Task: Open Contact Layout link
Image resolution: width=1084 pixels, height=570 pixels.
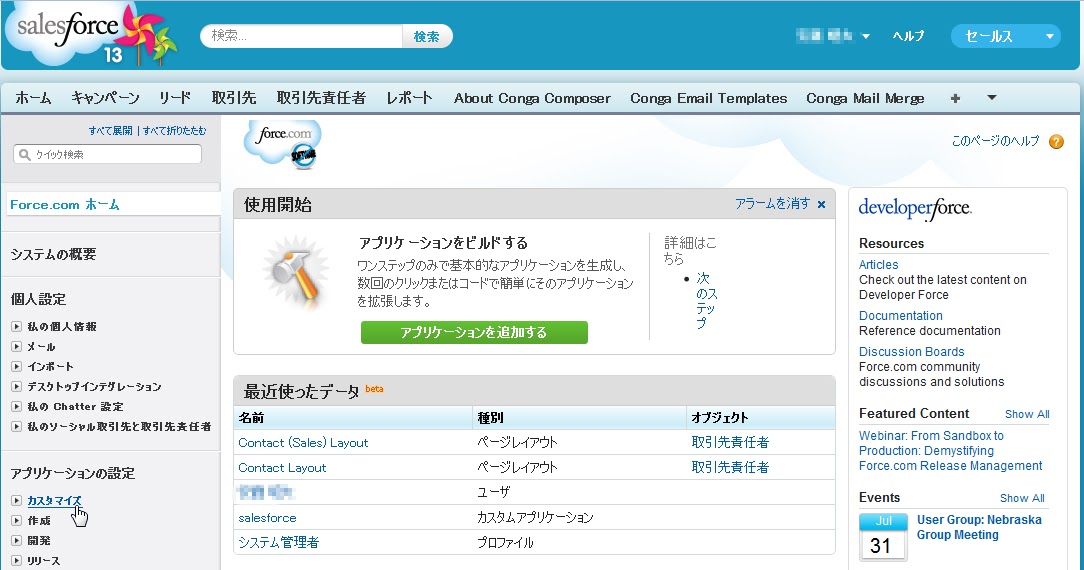Action: 282,468
